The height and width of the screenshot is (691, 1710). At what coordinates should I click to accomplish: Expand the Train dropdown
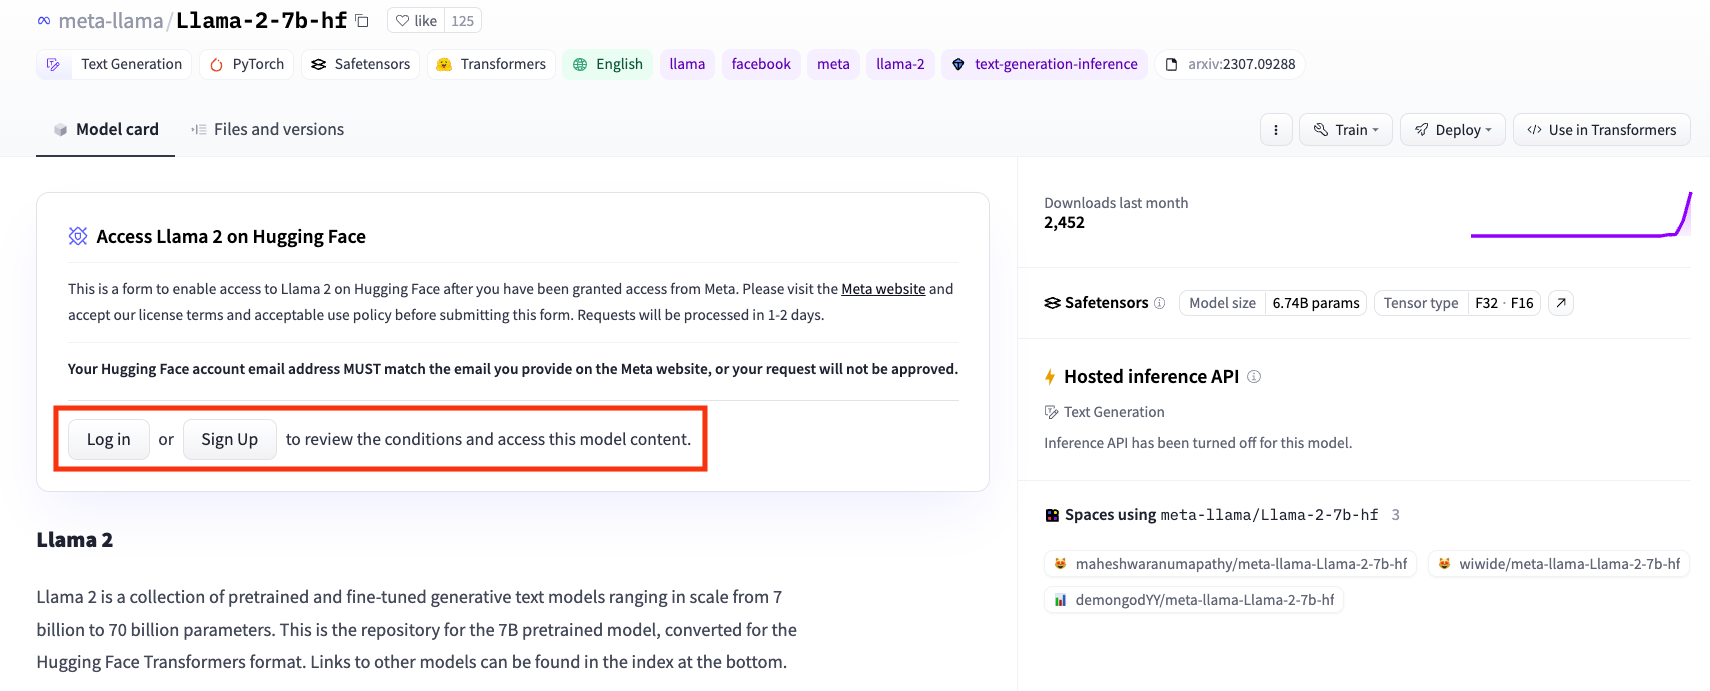1346,130
